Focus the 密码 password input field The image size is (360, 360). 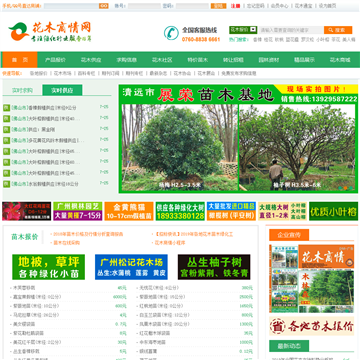click(192, 6)
